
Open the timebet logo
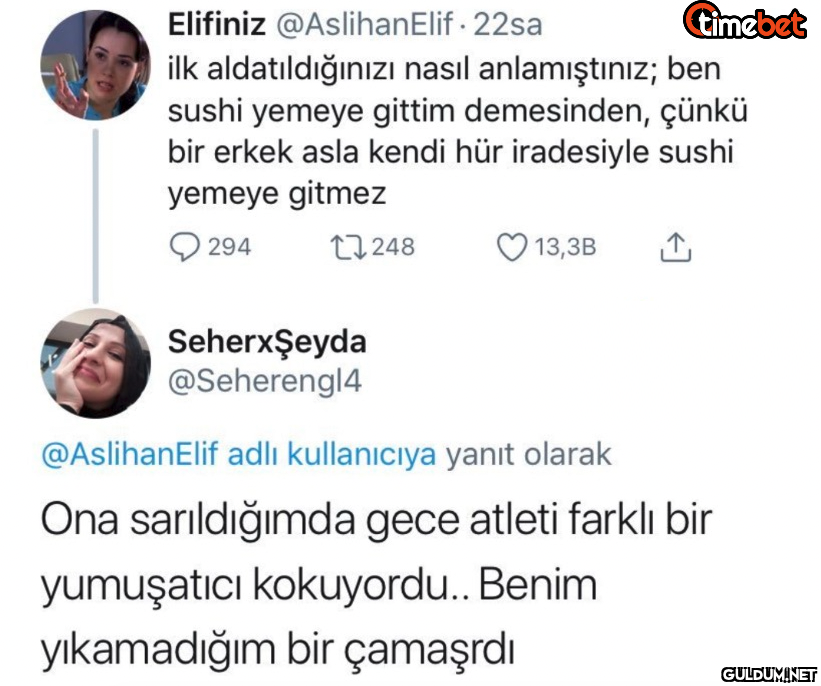click(x=745, y=20)
